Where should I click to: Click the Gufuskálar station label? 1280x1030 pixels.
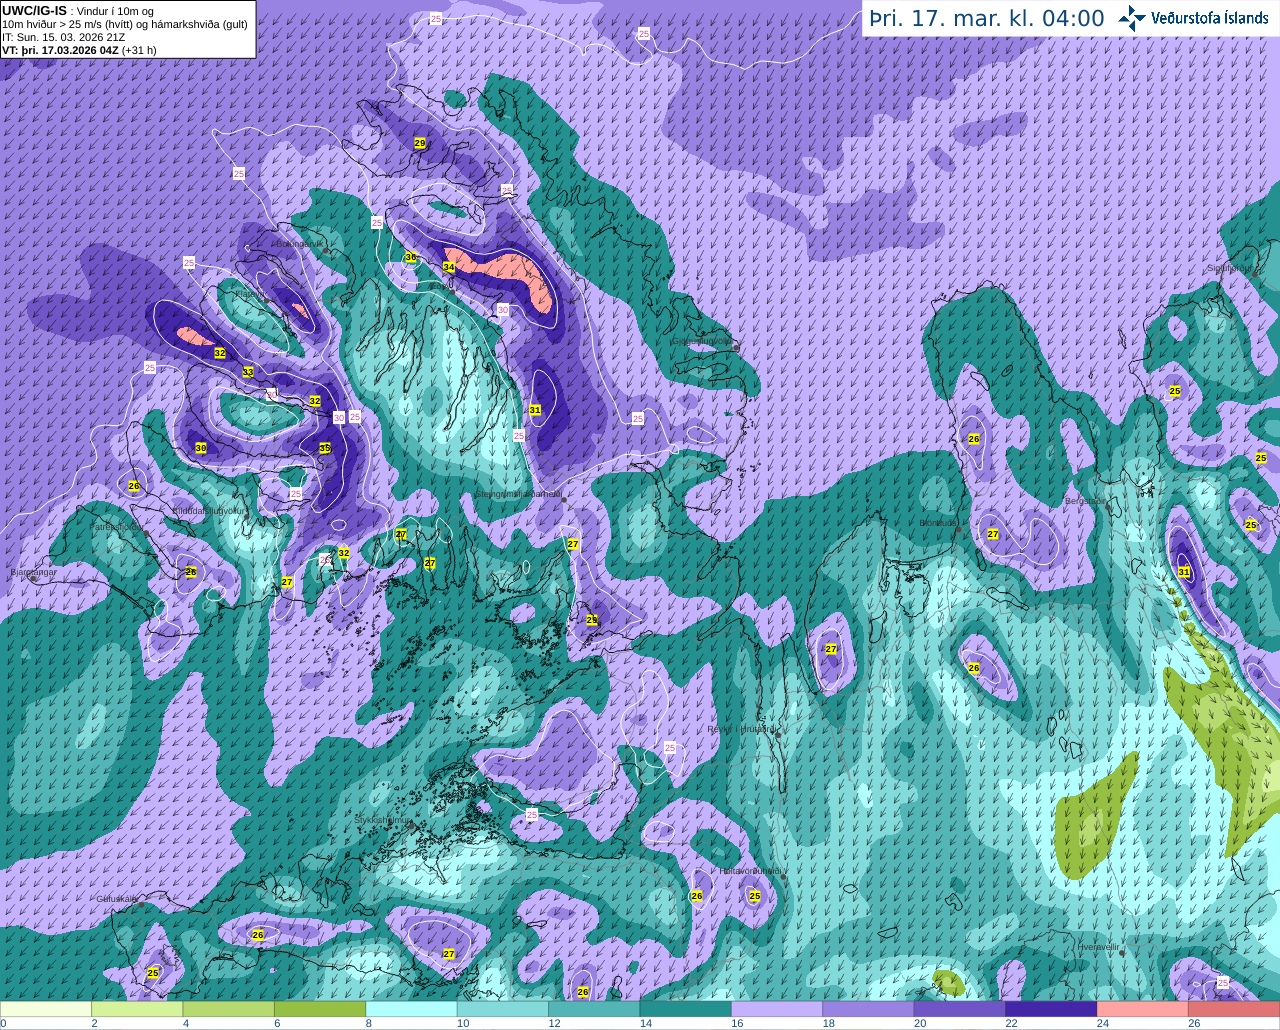coord(116,898)
